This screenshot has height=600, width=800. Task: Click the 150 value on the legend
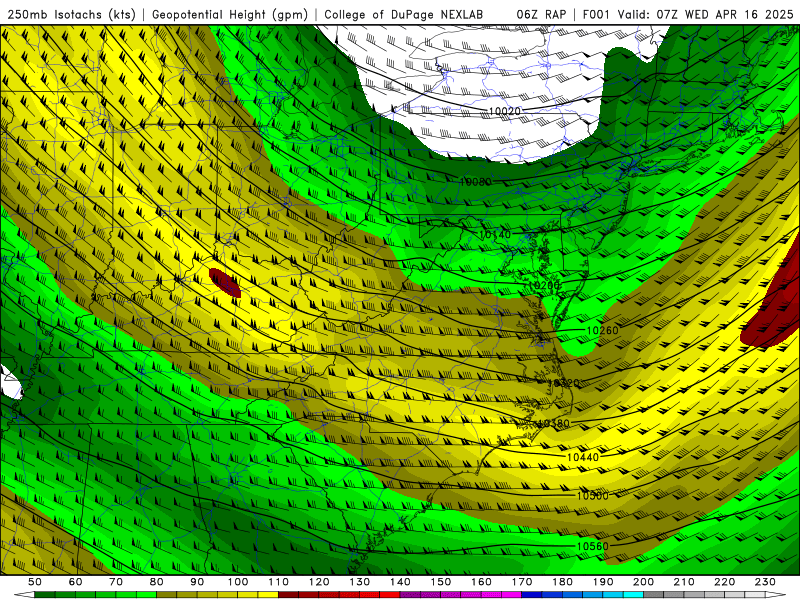pos(441,582)
